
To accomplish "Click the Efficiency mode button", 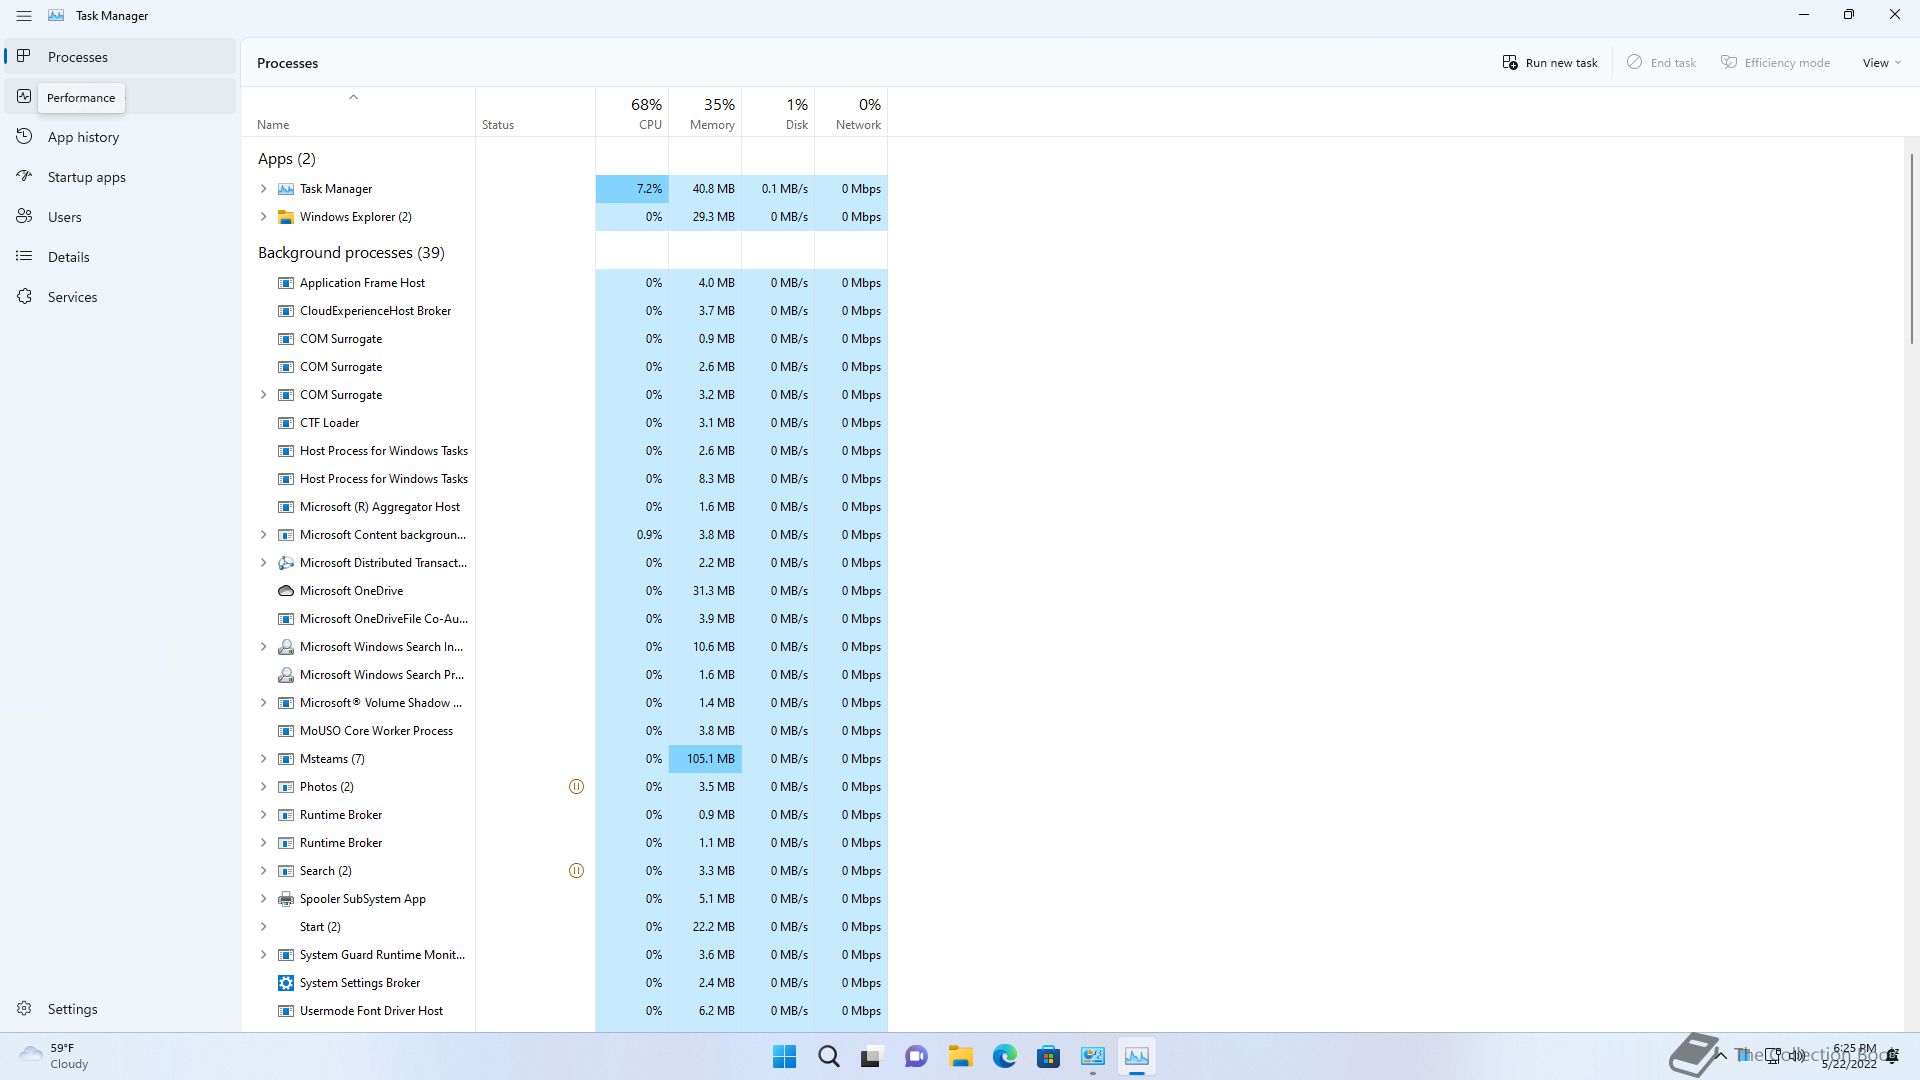I will [1775, 62].
